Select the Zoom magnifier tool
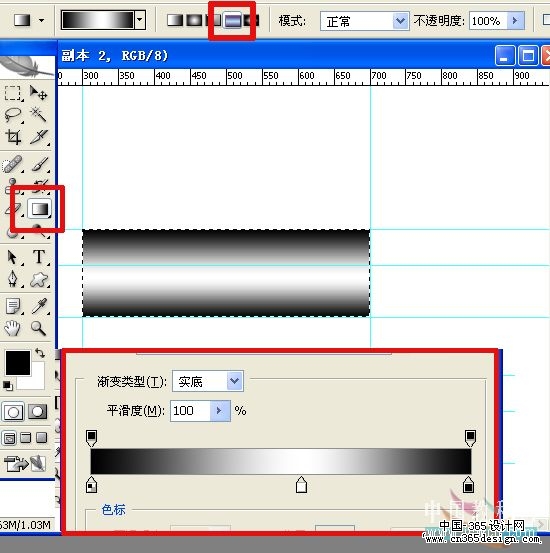 click(38, 328)
